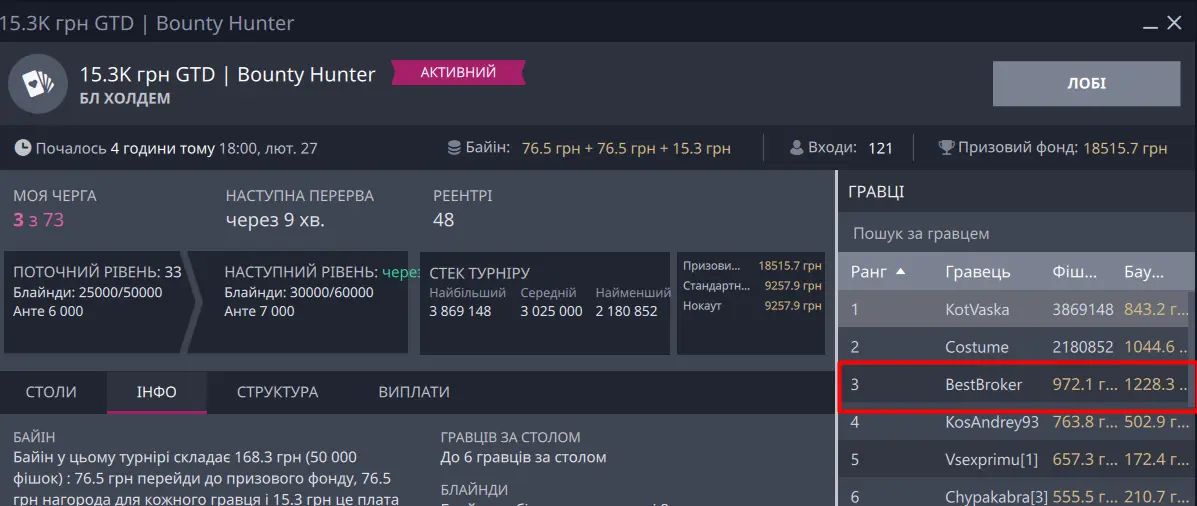Click the chip-stack icon next to Байін
Image resolution: width=1197 pixels, height=506 pixels.
pyautogui.click(x=454, y=148)
